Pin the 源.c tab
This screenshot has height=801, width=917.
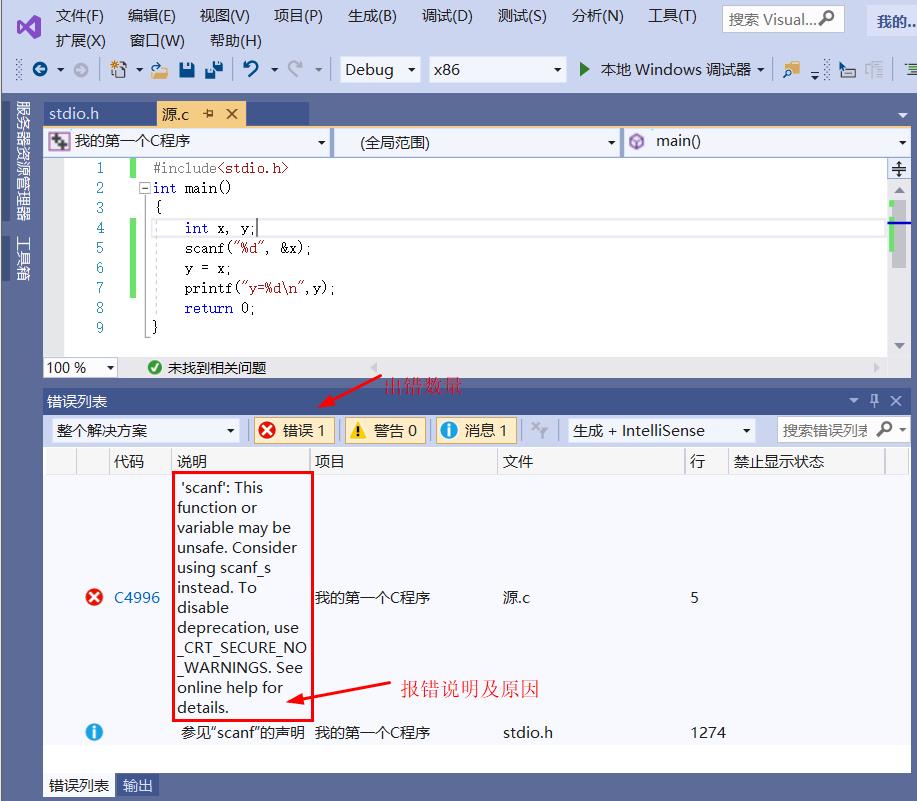point(208,113)
